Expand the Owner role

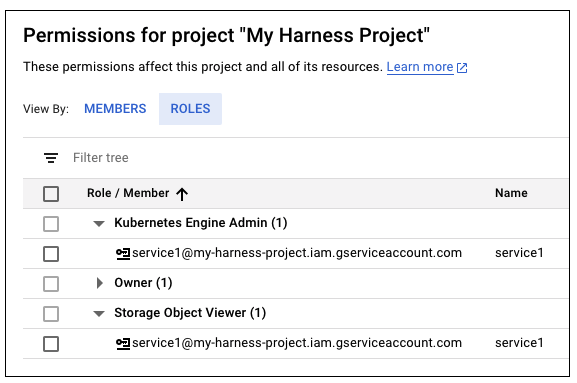pos(99,283)
